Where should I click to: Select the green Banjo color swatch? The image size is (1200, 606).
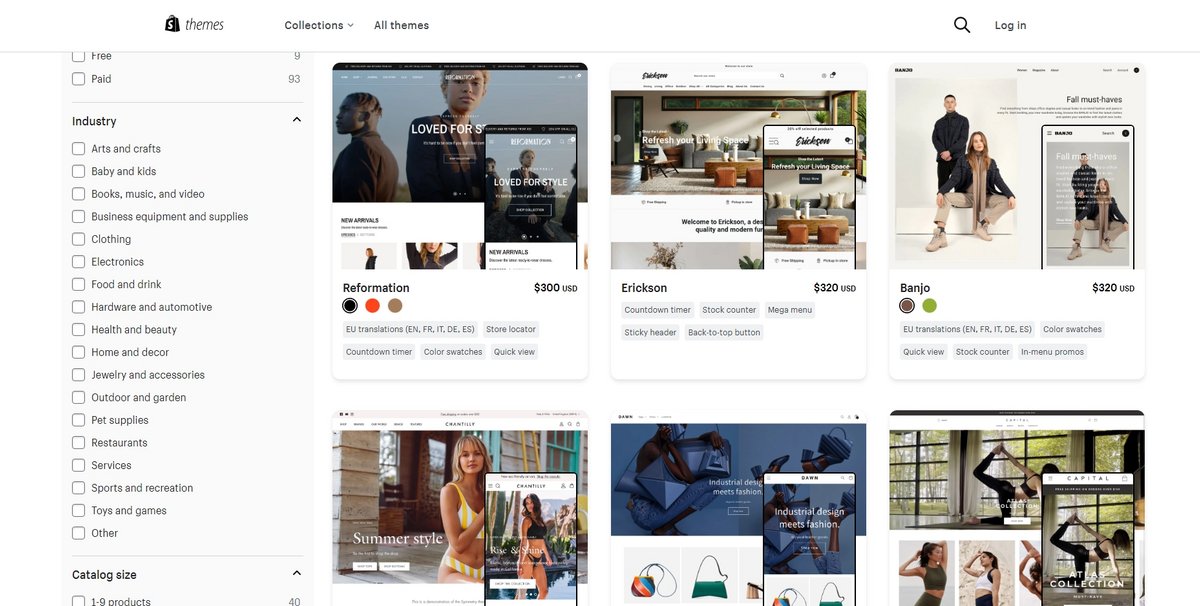[x=928, y=305]
